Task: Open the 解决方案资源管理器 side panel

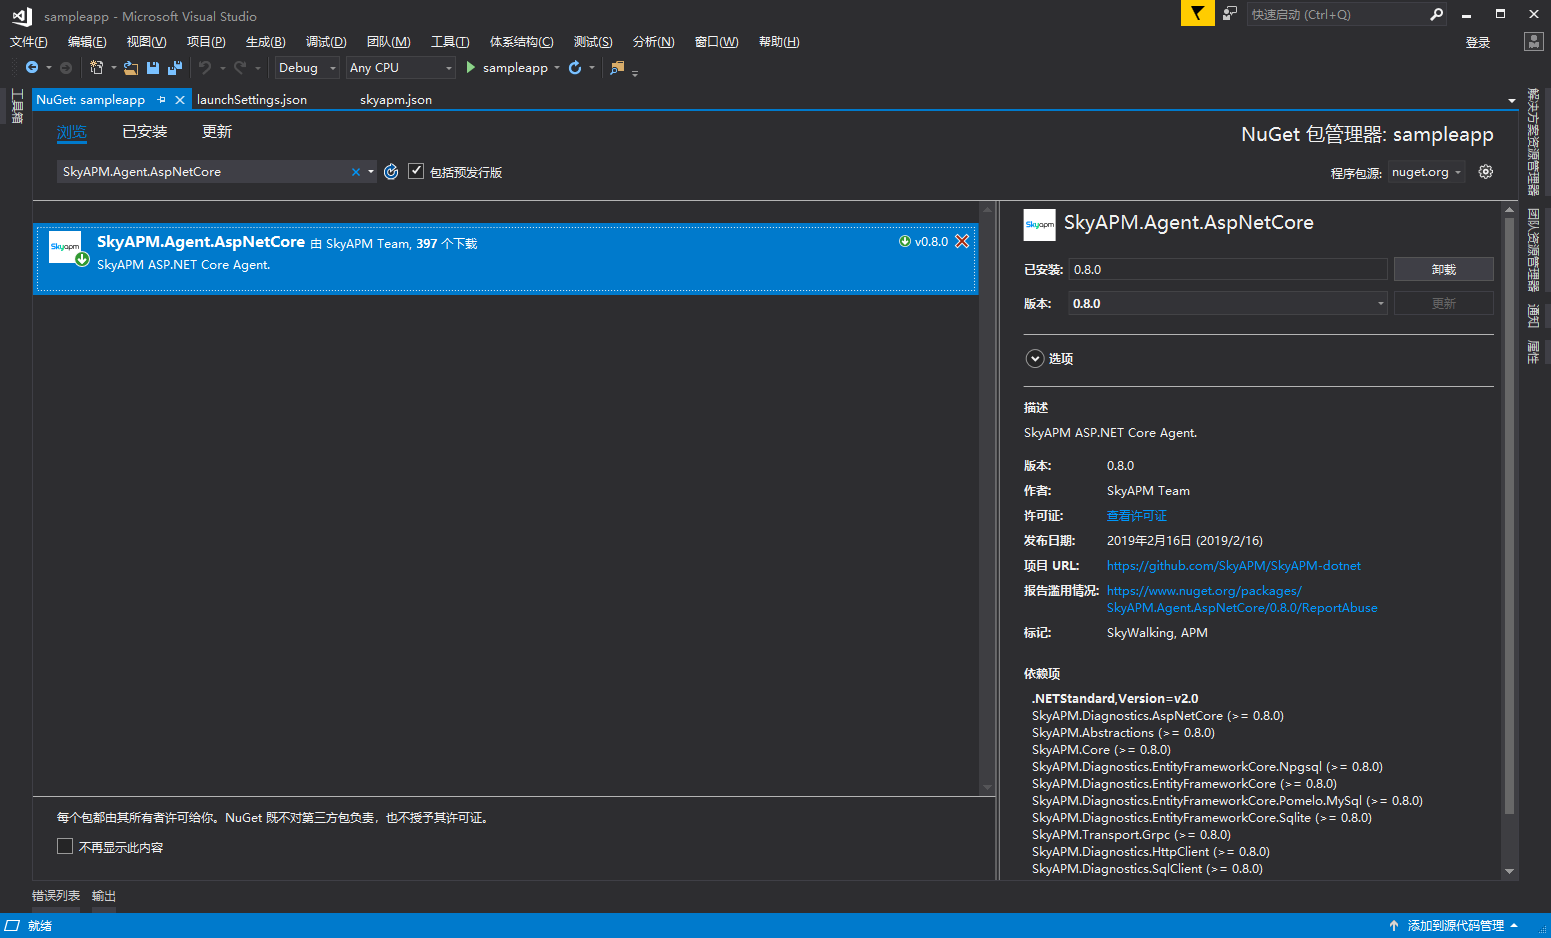Action: click(x=1533, y=141)
